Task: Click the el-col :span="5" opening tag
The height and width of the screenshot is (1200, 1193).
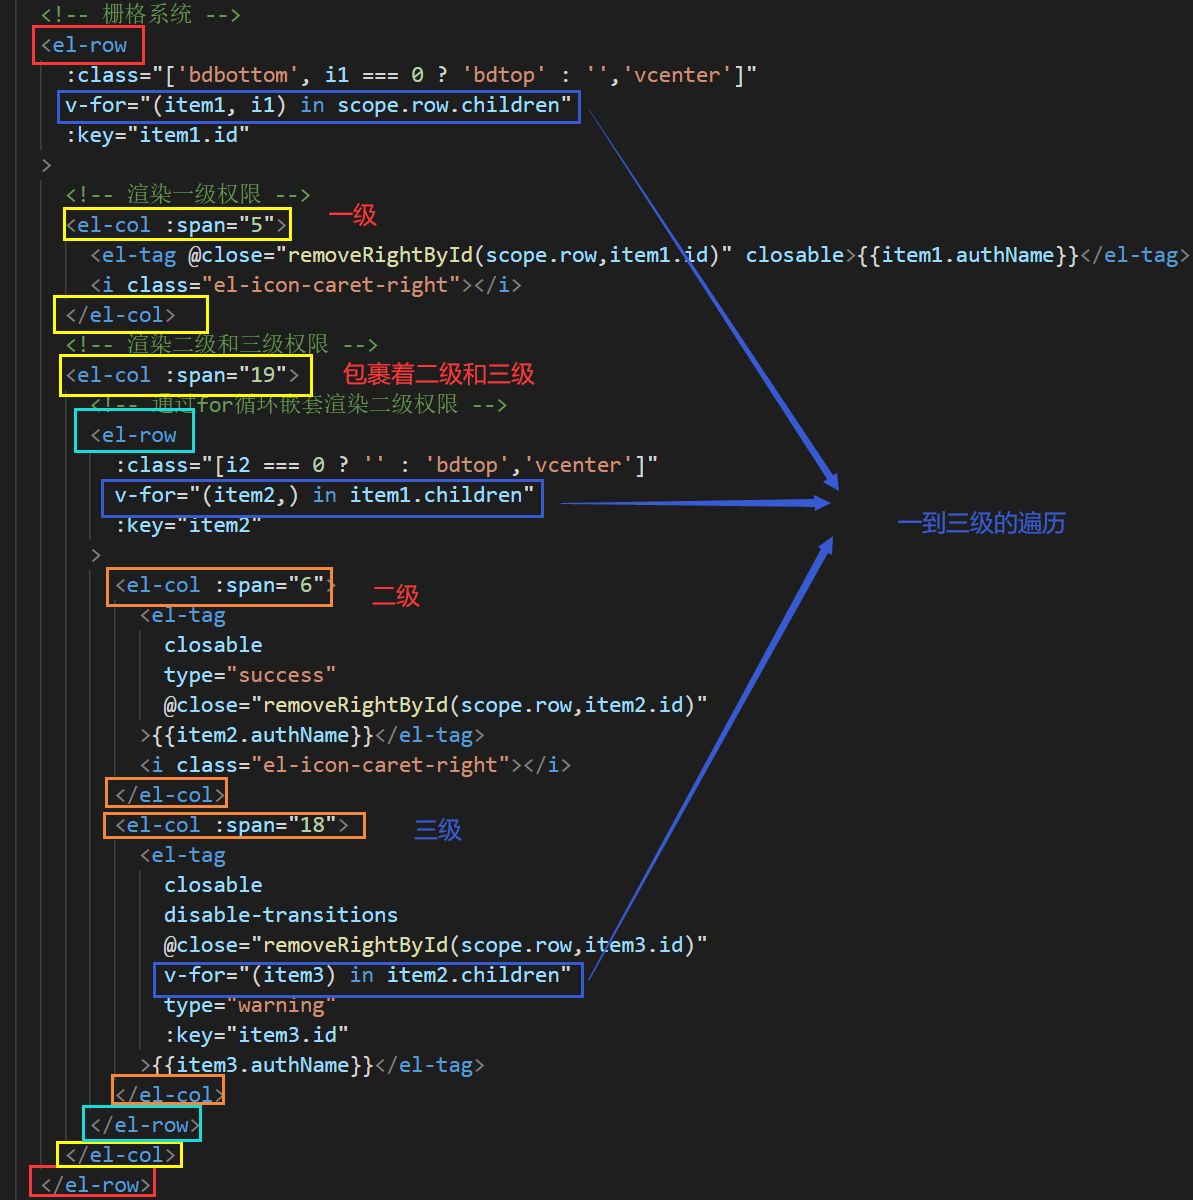Action: pyautogui.click(x=177, y=225)
